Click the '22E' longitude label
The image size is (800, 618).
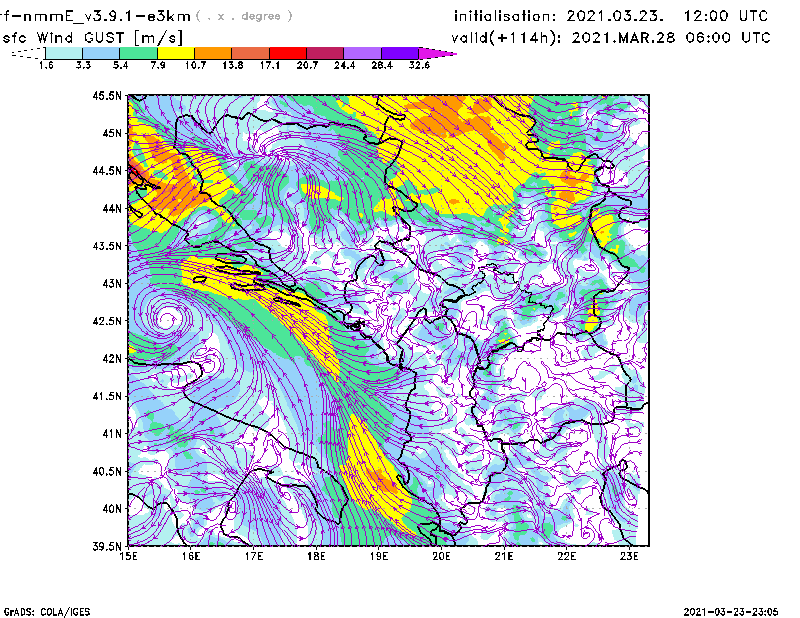pos(566,556)
